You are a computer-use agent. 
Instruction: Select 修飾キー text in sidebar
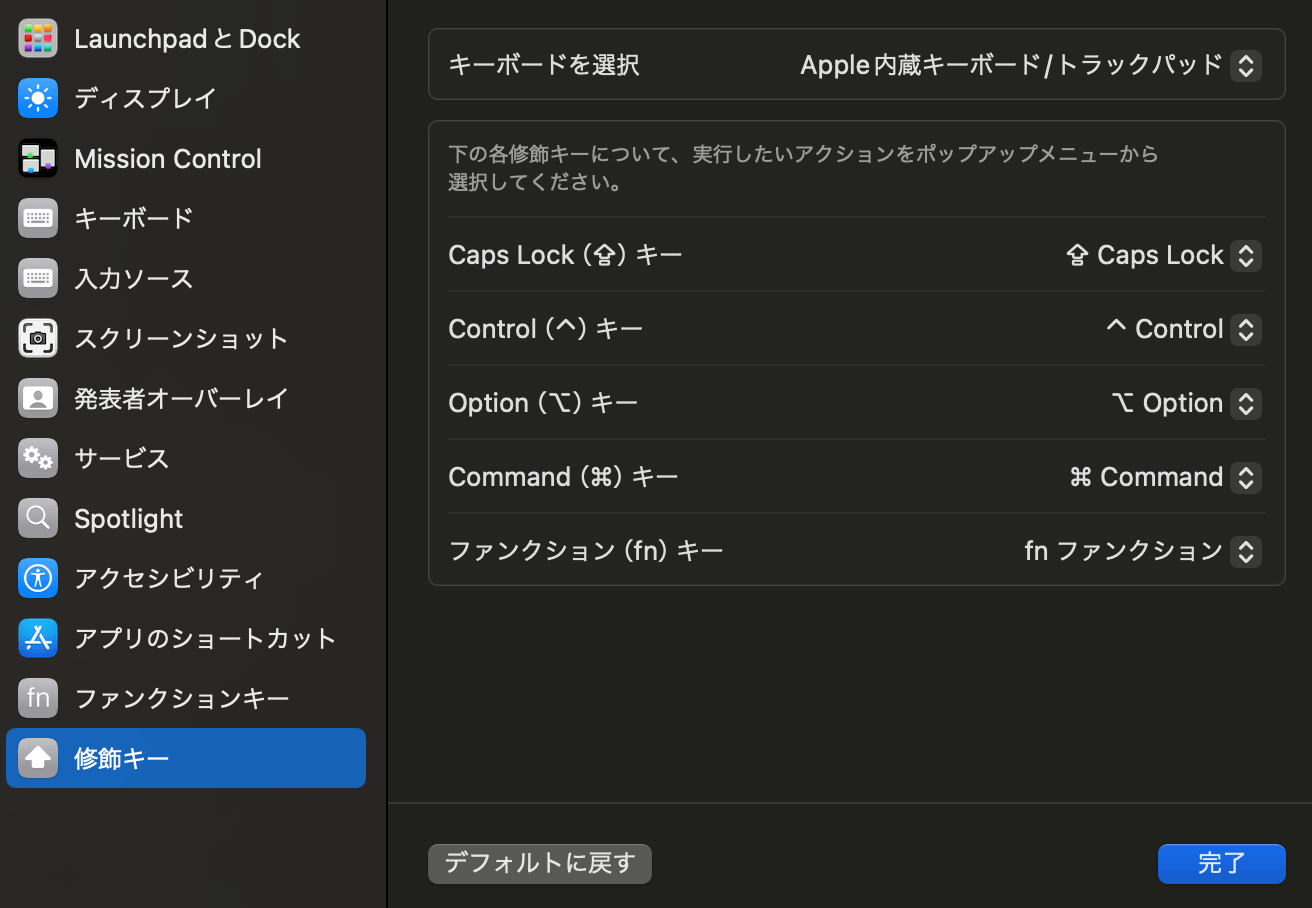click(x=122, y=758)
